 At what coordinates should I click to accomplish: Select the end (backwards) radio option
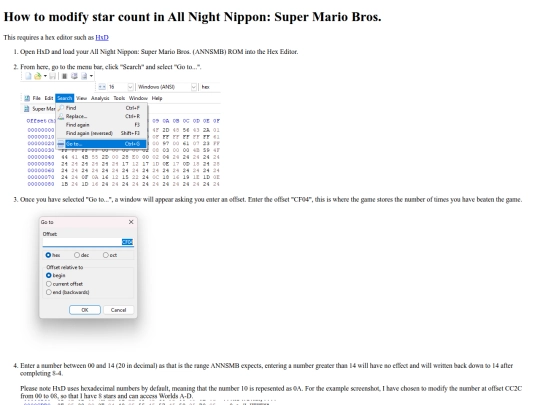(49, 292)
